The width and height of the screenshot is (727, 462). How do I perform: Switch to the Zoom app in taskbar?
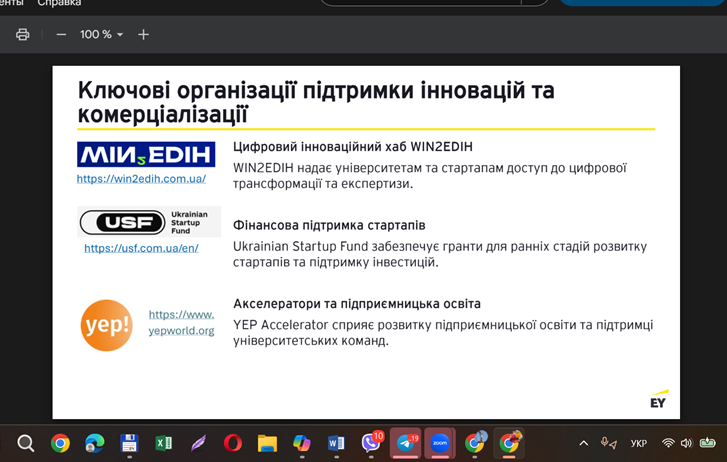point(440,443)
